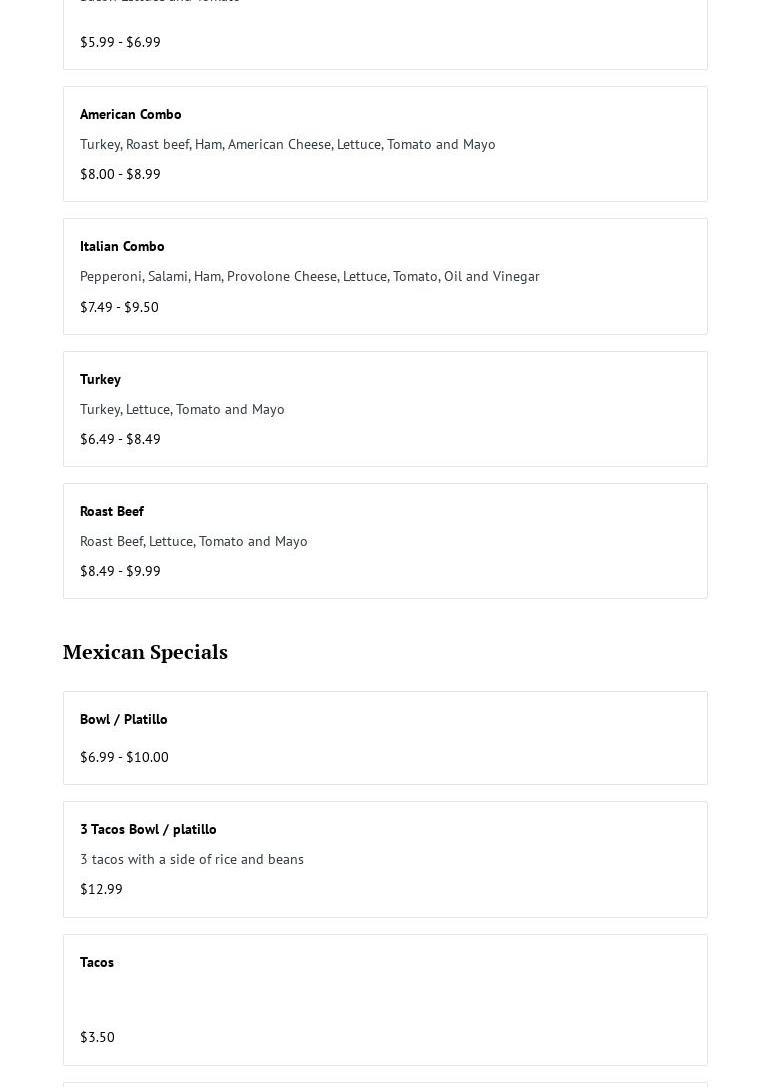Open the Tacos menu item
This screenshot has width=770, height=1087.
click(x=97, y=962)
